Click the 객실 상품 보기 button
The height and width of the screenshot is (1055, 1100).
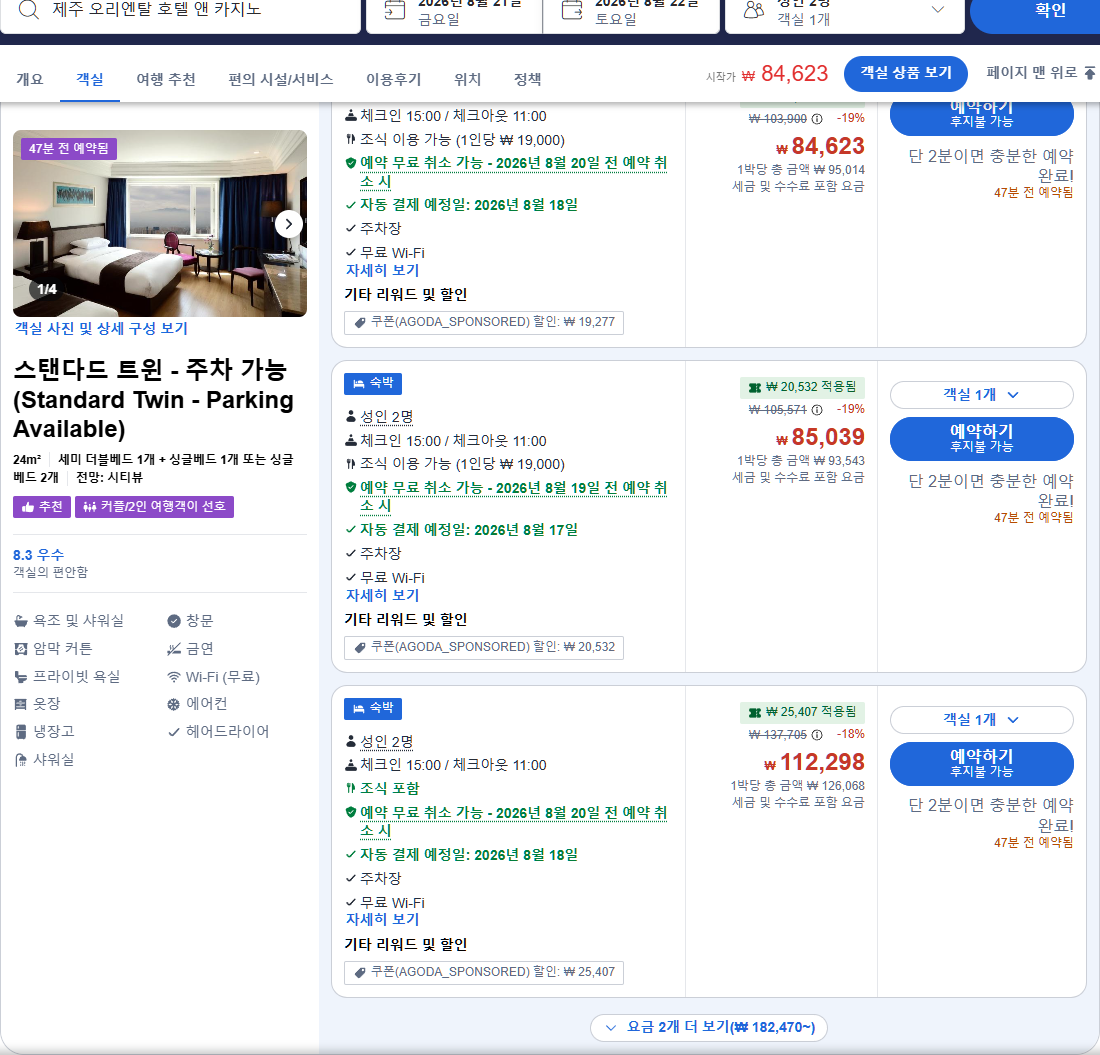click(x=906, y=73)
